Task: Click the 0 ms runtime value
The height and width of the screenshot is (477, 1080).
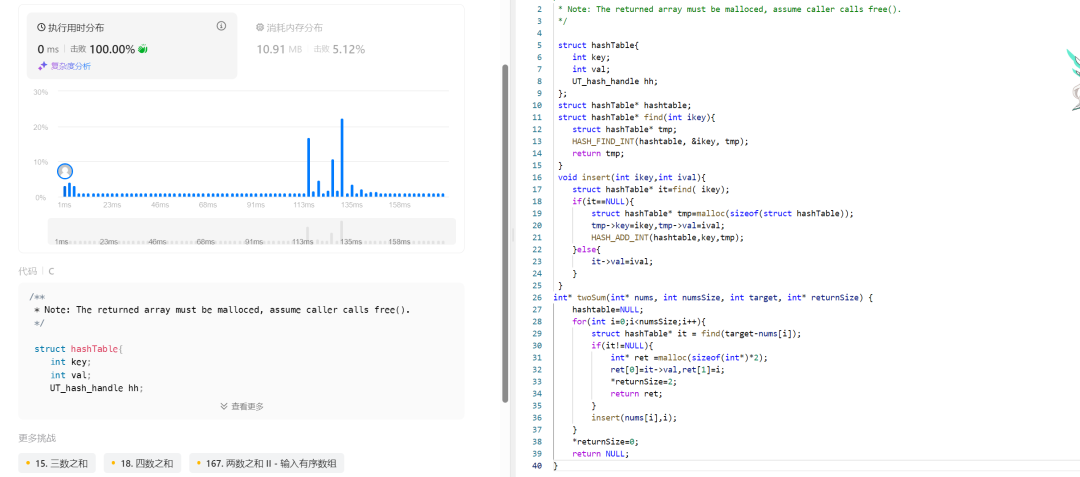Action: coord(49,49)
